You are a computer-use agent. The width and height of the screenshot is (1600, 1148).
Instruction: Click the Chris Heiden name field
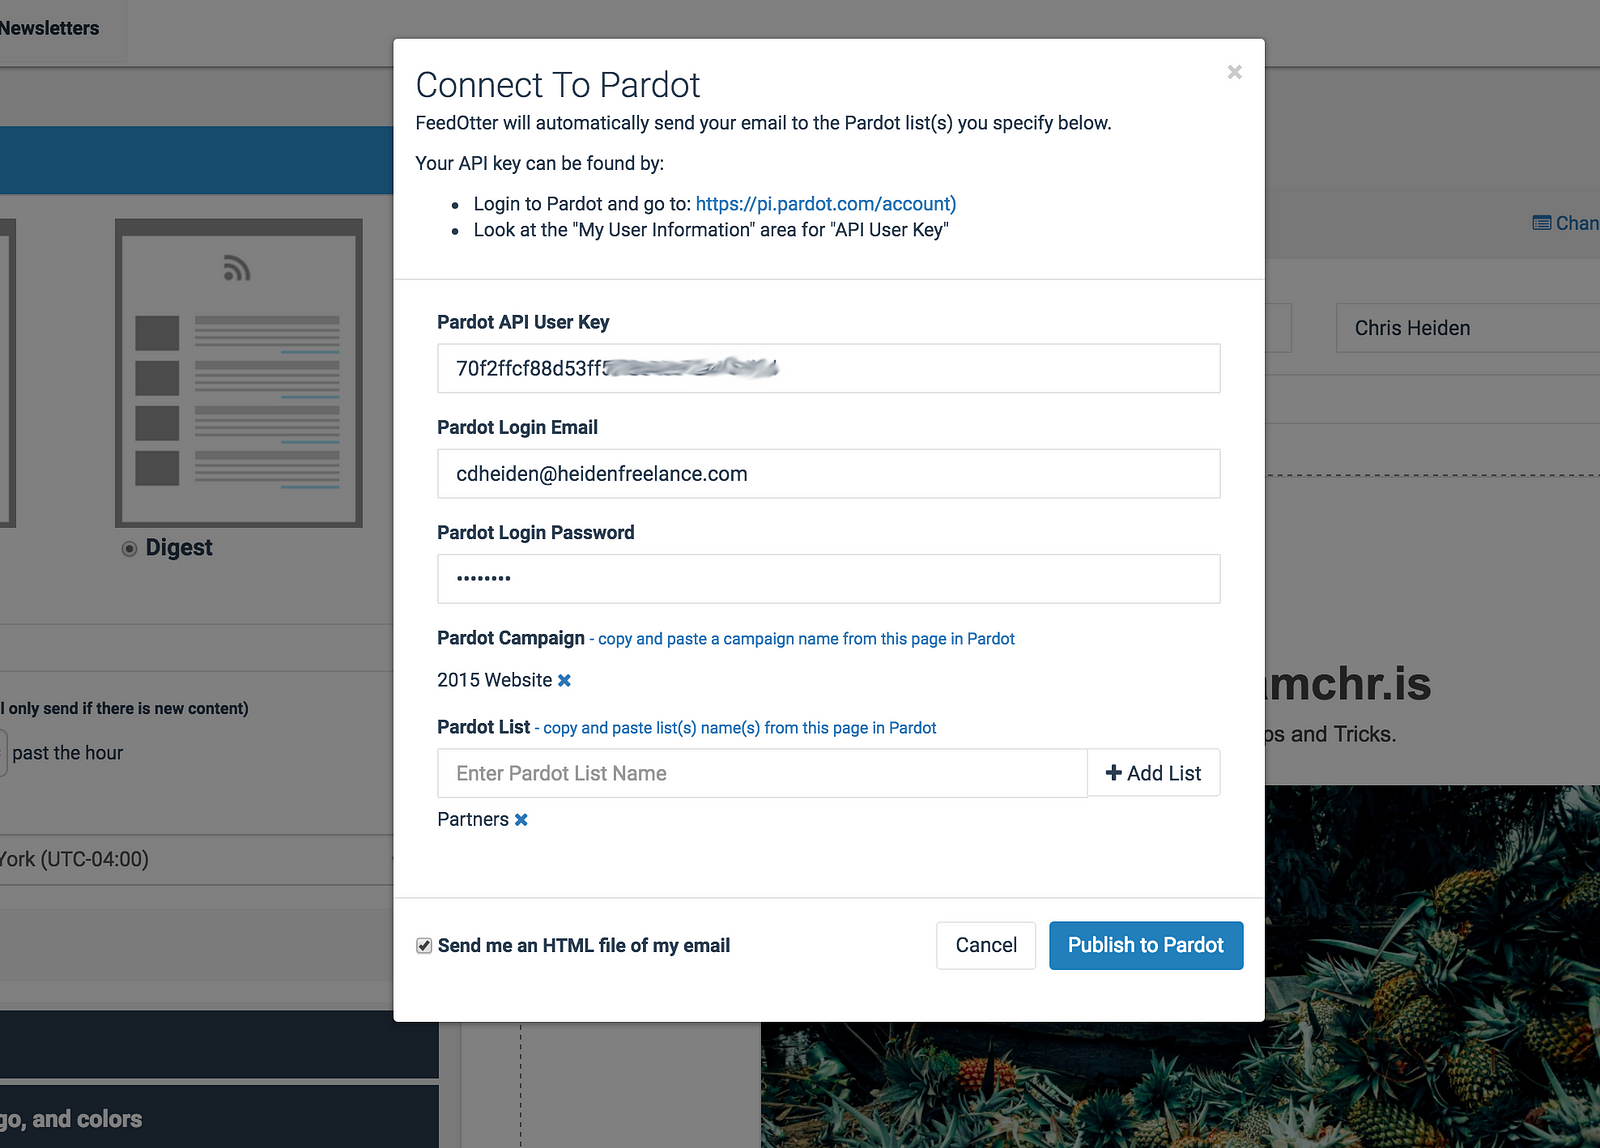pos(1468,328)
